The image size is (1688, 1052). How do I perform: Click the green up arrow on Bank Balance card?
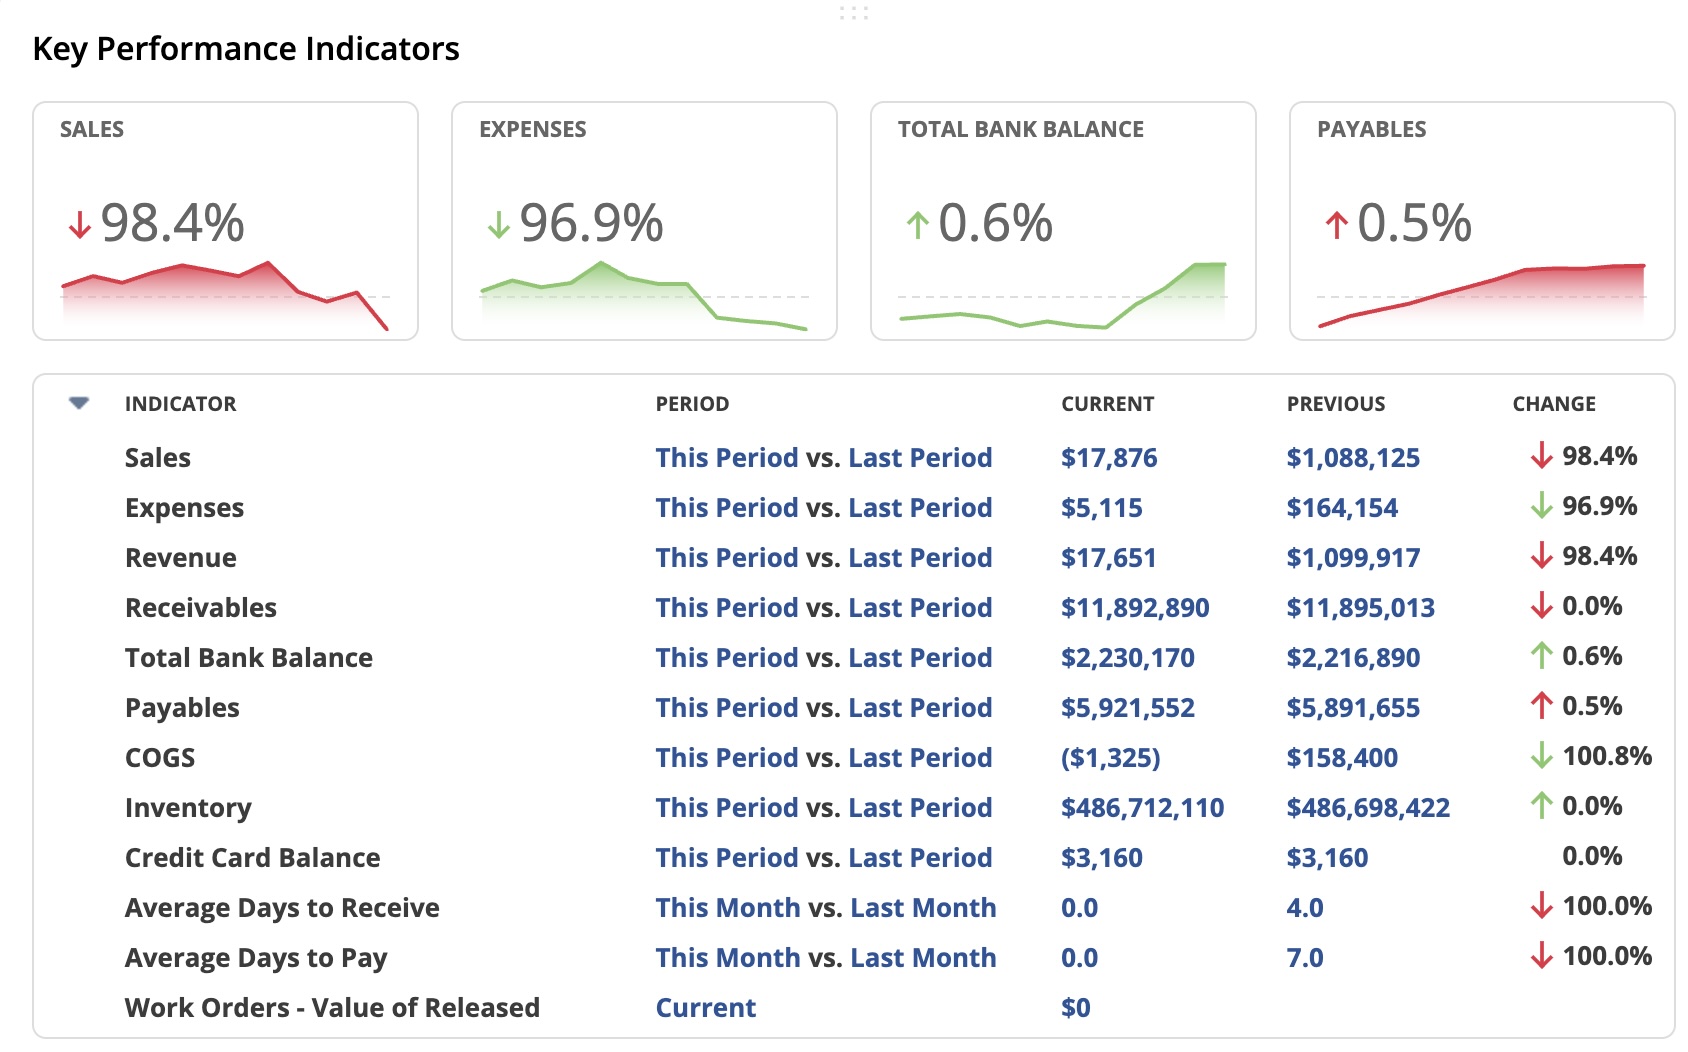pyautogui.click(x=918, y=225)
